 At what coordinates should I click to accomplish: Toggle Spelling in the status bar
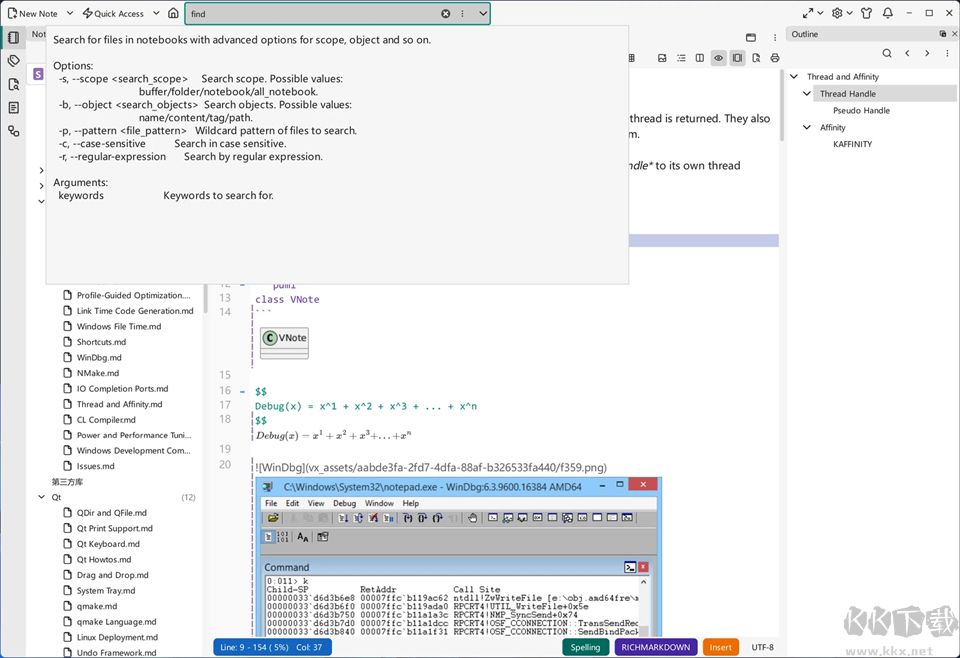(x=585, y=647)
